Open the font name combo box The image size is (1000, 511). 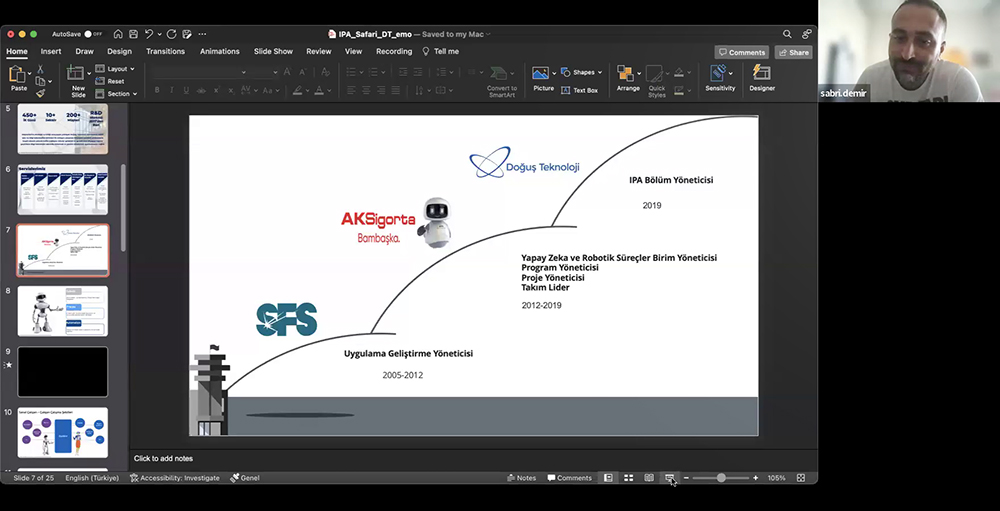[199, 72]
